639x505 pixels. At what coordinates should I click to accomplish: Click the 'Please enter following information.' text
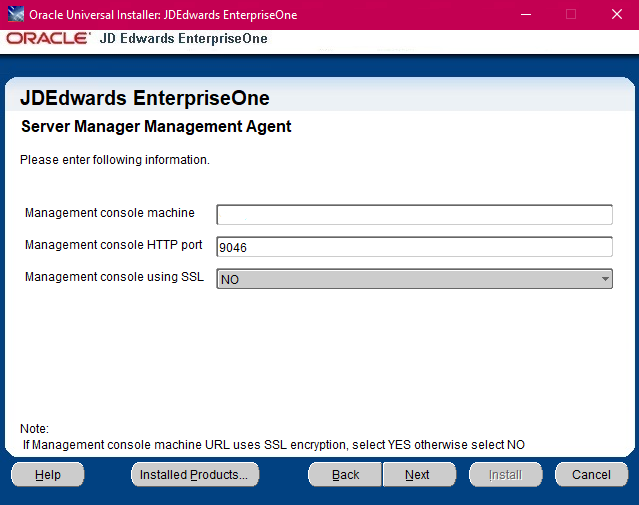pyautogui.click(x=115, y=160)
